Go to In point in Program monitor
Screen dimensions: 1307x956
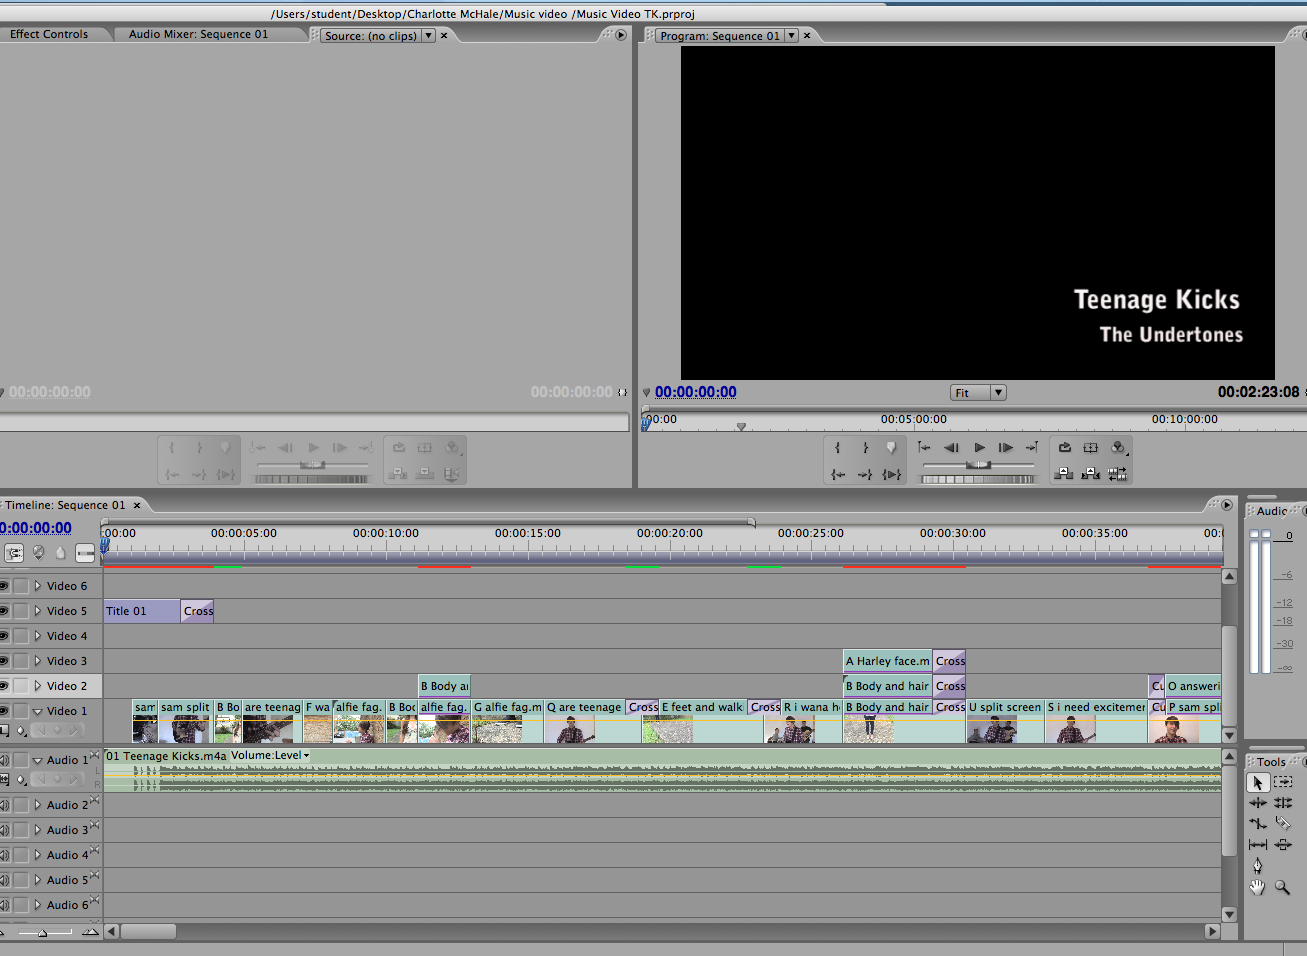838,474
